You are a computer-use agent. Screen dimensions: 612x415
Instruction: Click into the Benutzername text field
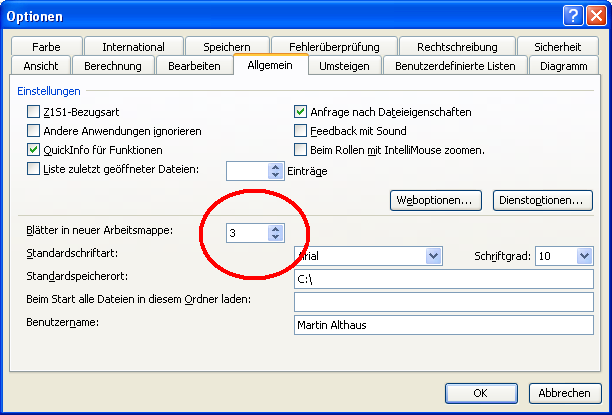point(444,325)
